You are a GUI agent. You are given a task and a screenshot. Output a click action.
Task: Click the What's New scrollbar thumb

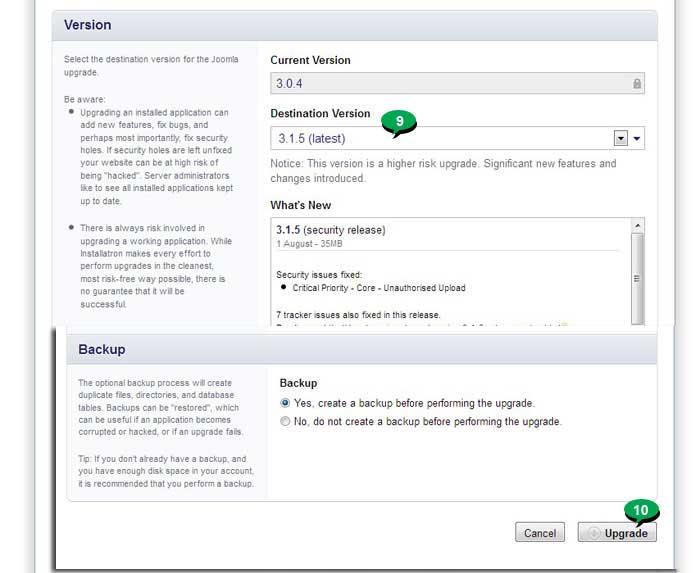point(638,278)
